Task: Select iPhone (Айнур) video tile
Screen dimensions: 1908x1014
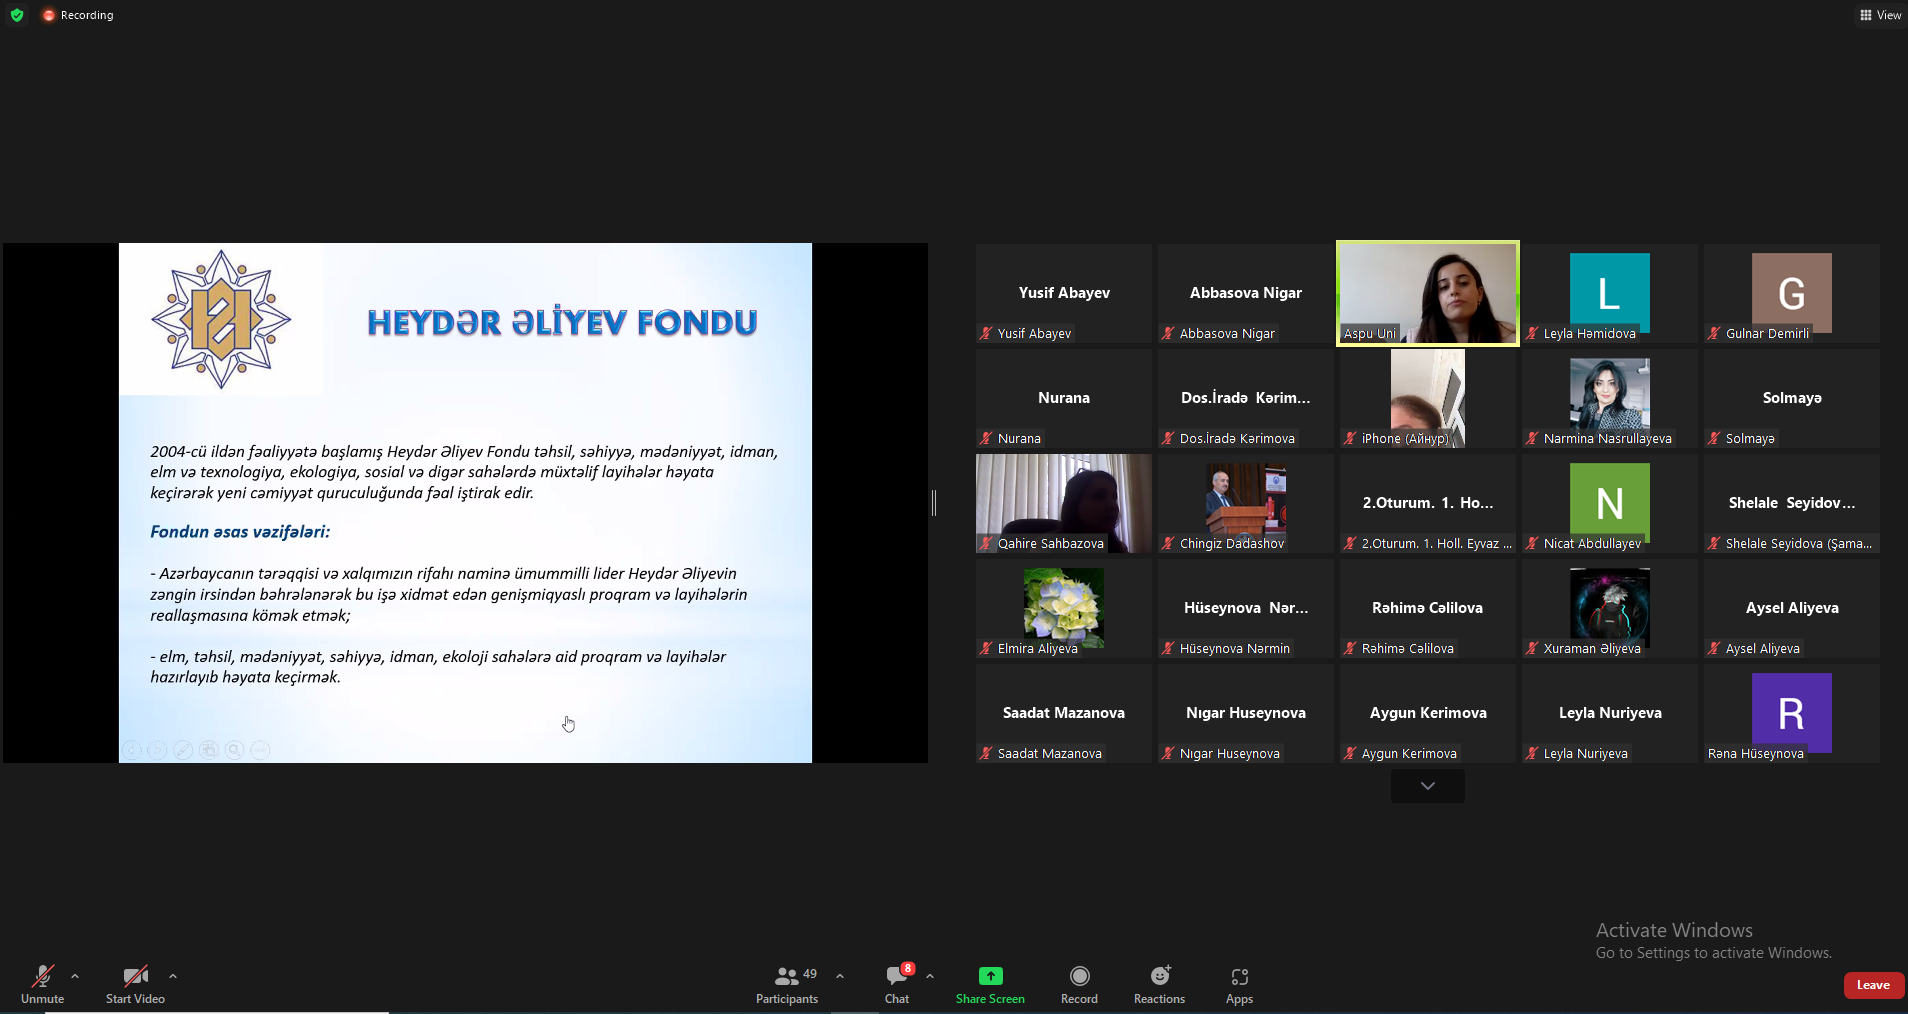Action: 1427,398
